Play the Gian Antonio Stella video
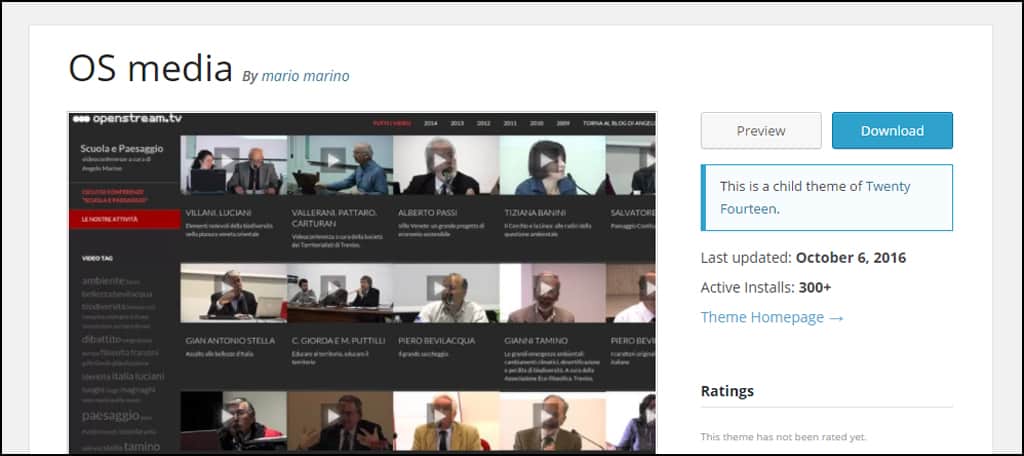This screenshot has width=1024, height=456. [x=226, y=288]
